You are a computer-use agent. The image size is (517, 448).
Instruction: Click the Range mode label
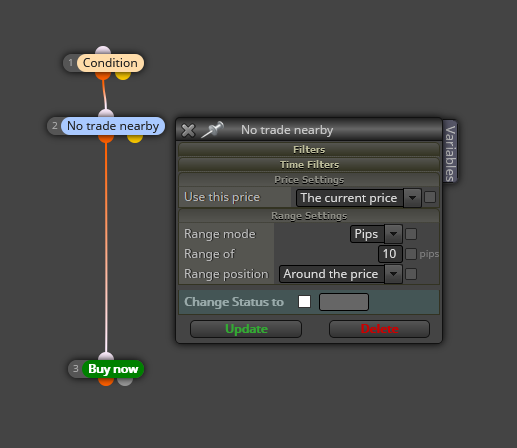click(x=220, y=234)
